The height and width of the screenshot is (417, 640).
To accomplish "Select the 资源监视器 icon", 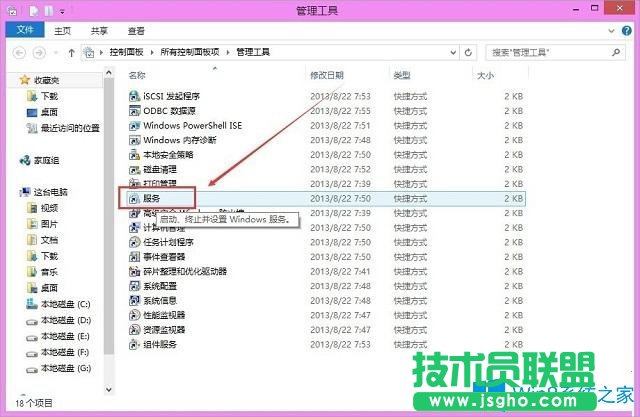I will 134,330.
